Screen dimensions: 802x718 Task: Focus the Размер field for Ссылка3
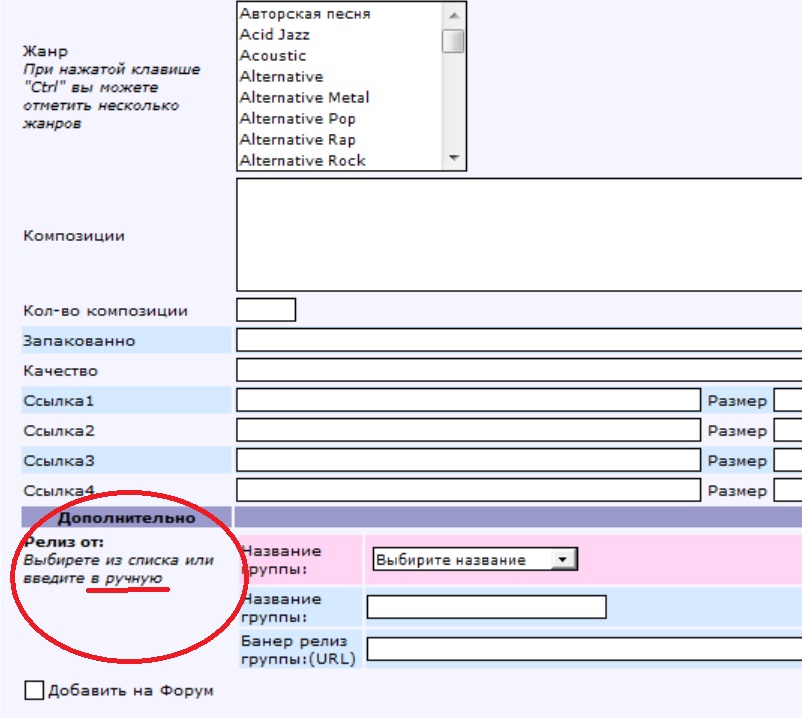point(788,460)
